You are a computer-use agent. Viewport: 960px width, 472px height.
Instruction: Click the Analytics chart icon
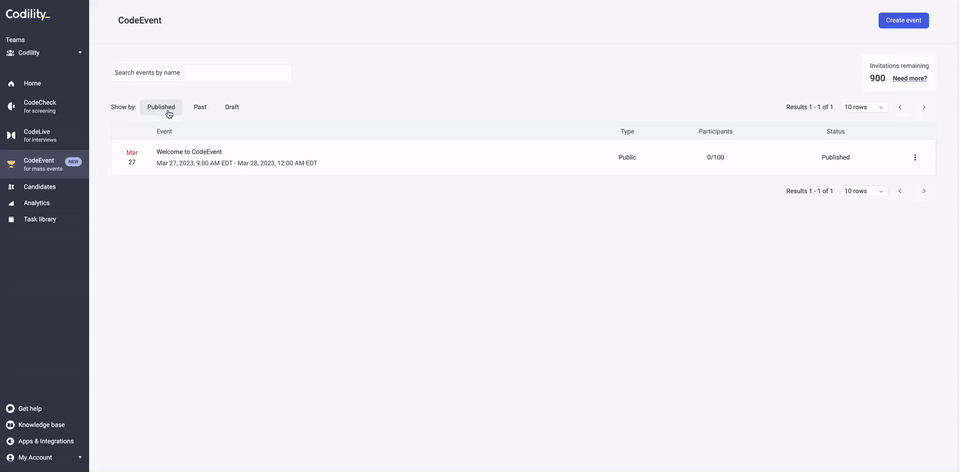(11, 203)
